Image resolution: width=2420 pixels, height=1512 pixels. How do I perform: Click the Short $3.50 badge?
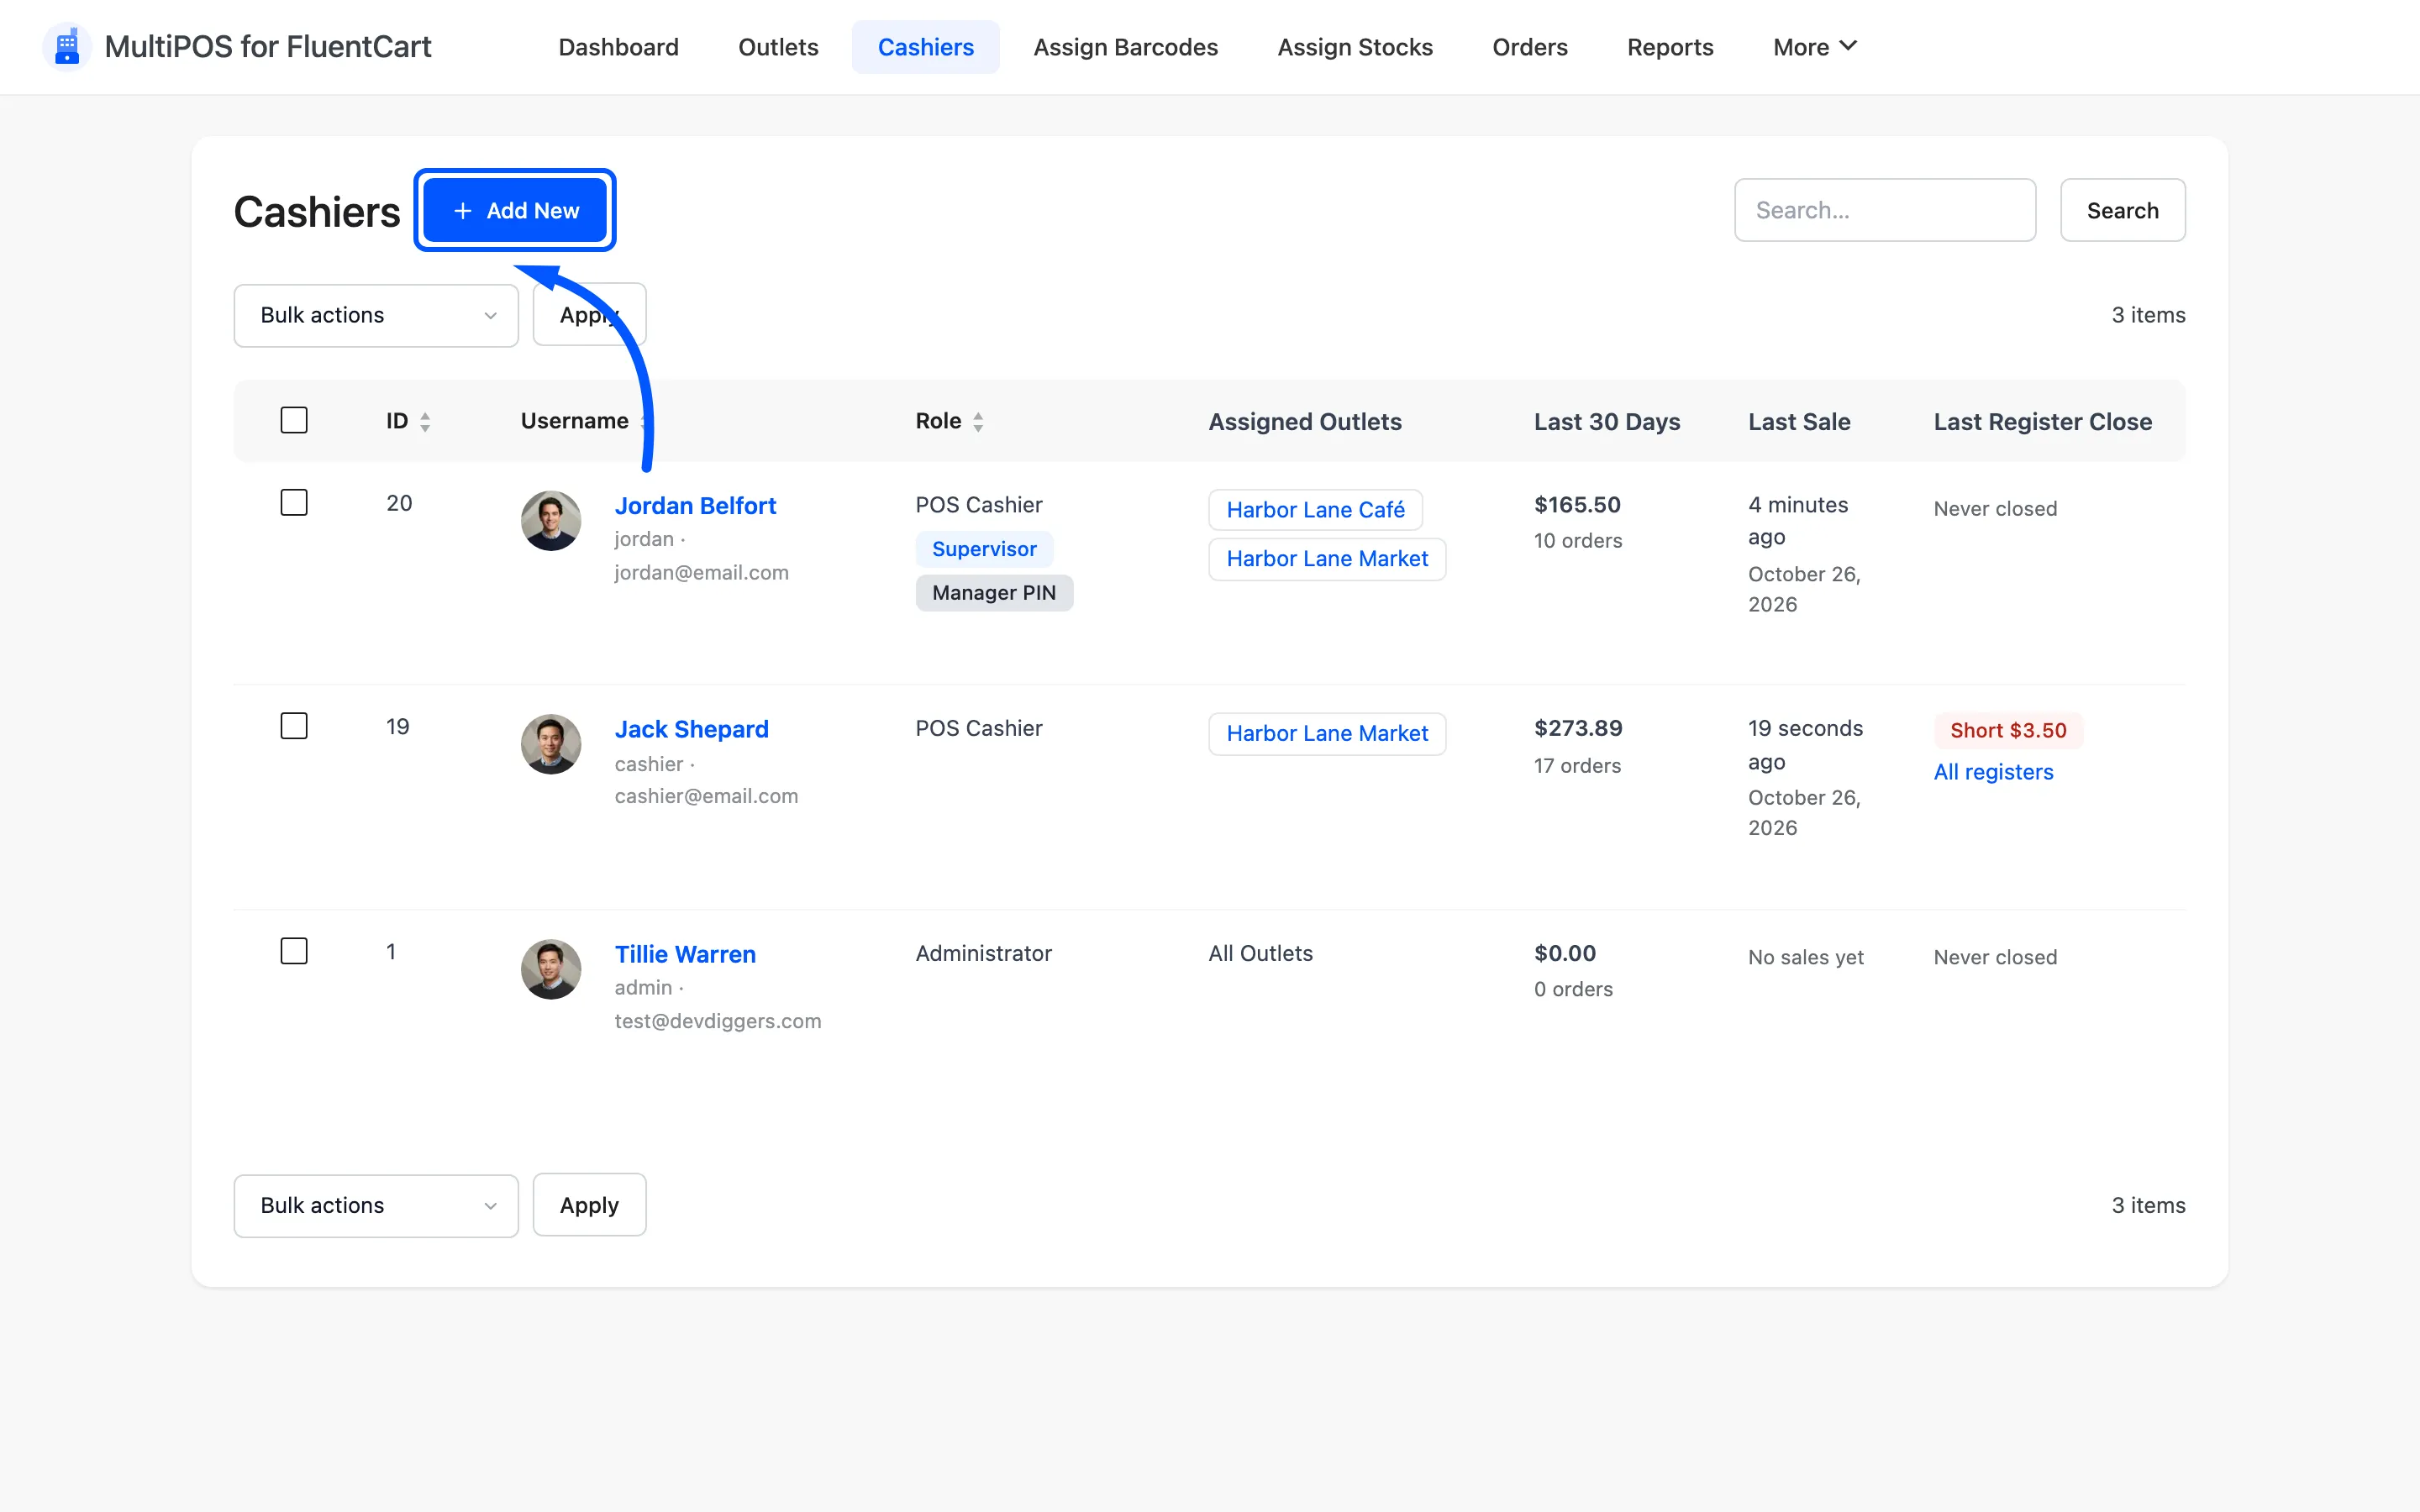(2008, 731)
